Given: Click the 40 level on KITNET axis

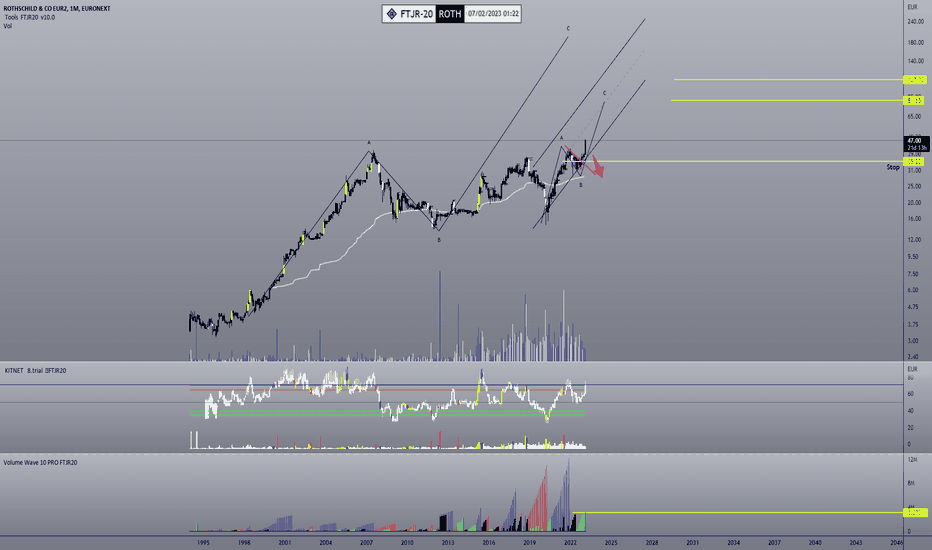Looking at the screenshot, I should click(x=910, y=411).
